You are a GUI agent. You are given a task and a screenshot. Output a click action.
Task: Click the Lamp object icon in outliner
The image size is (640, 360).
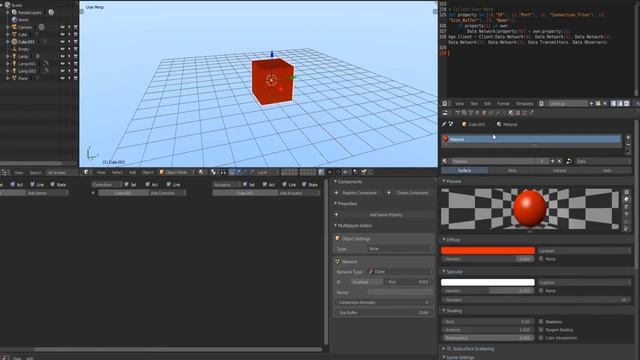tap(14, 56)
